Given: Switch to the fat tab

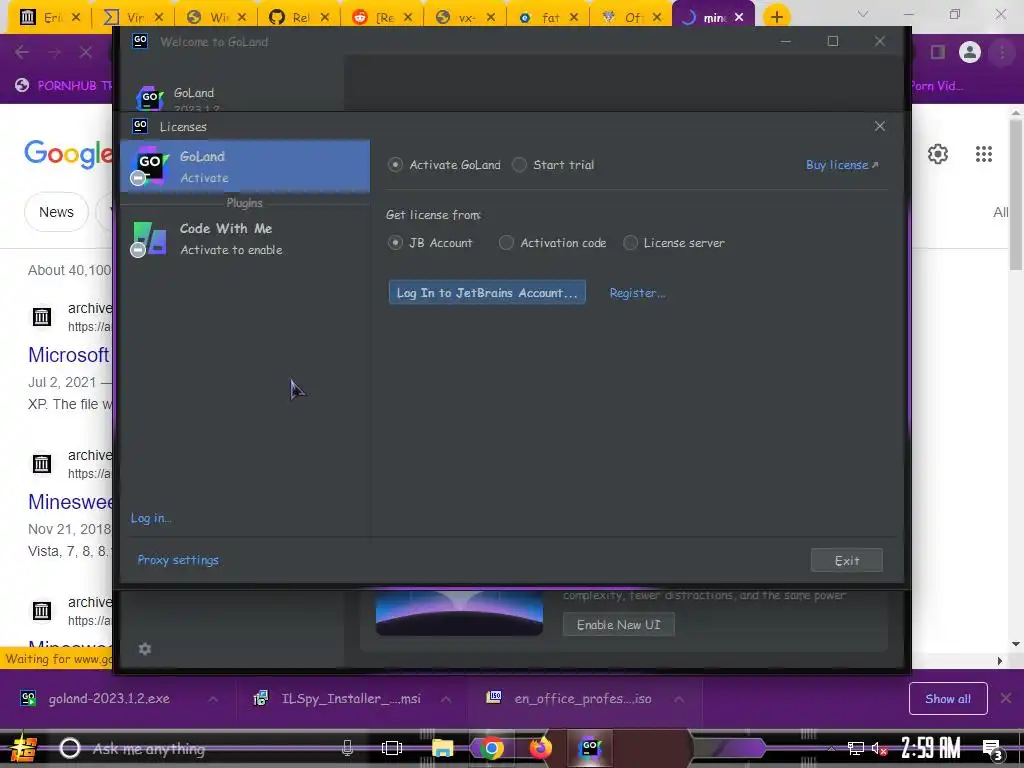Looking at the screenshot, I should [x=548, y=17].
